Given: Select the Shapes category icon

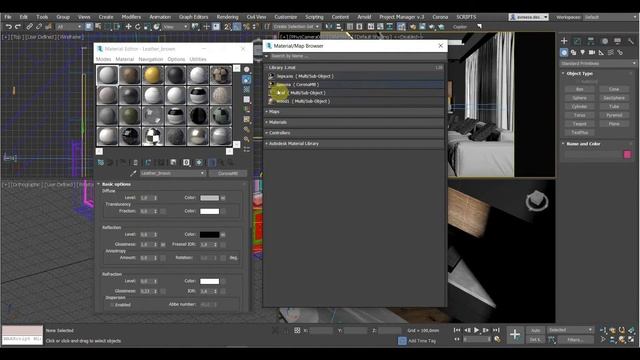Looking at the screenshot, I should pyautogui.click(x=573, y=52).
